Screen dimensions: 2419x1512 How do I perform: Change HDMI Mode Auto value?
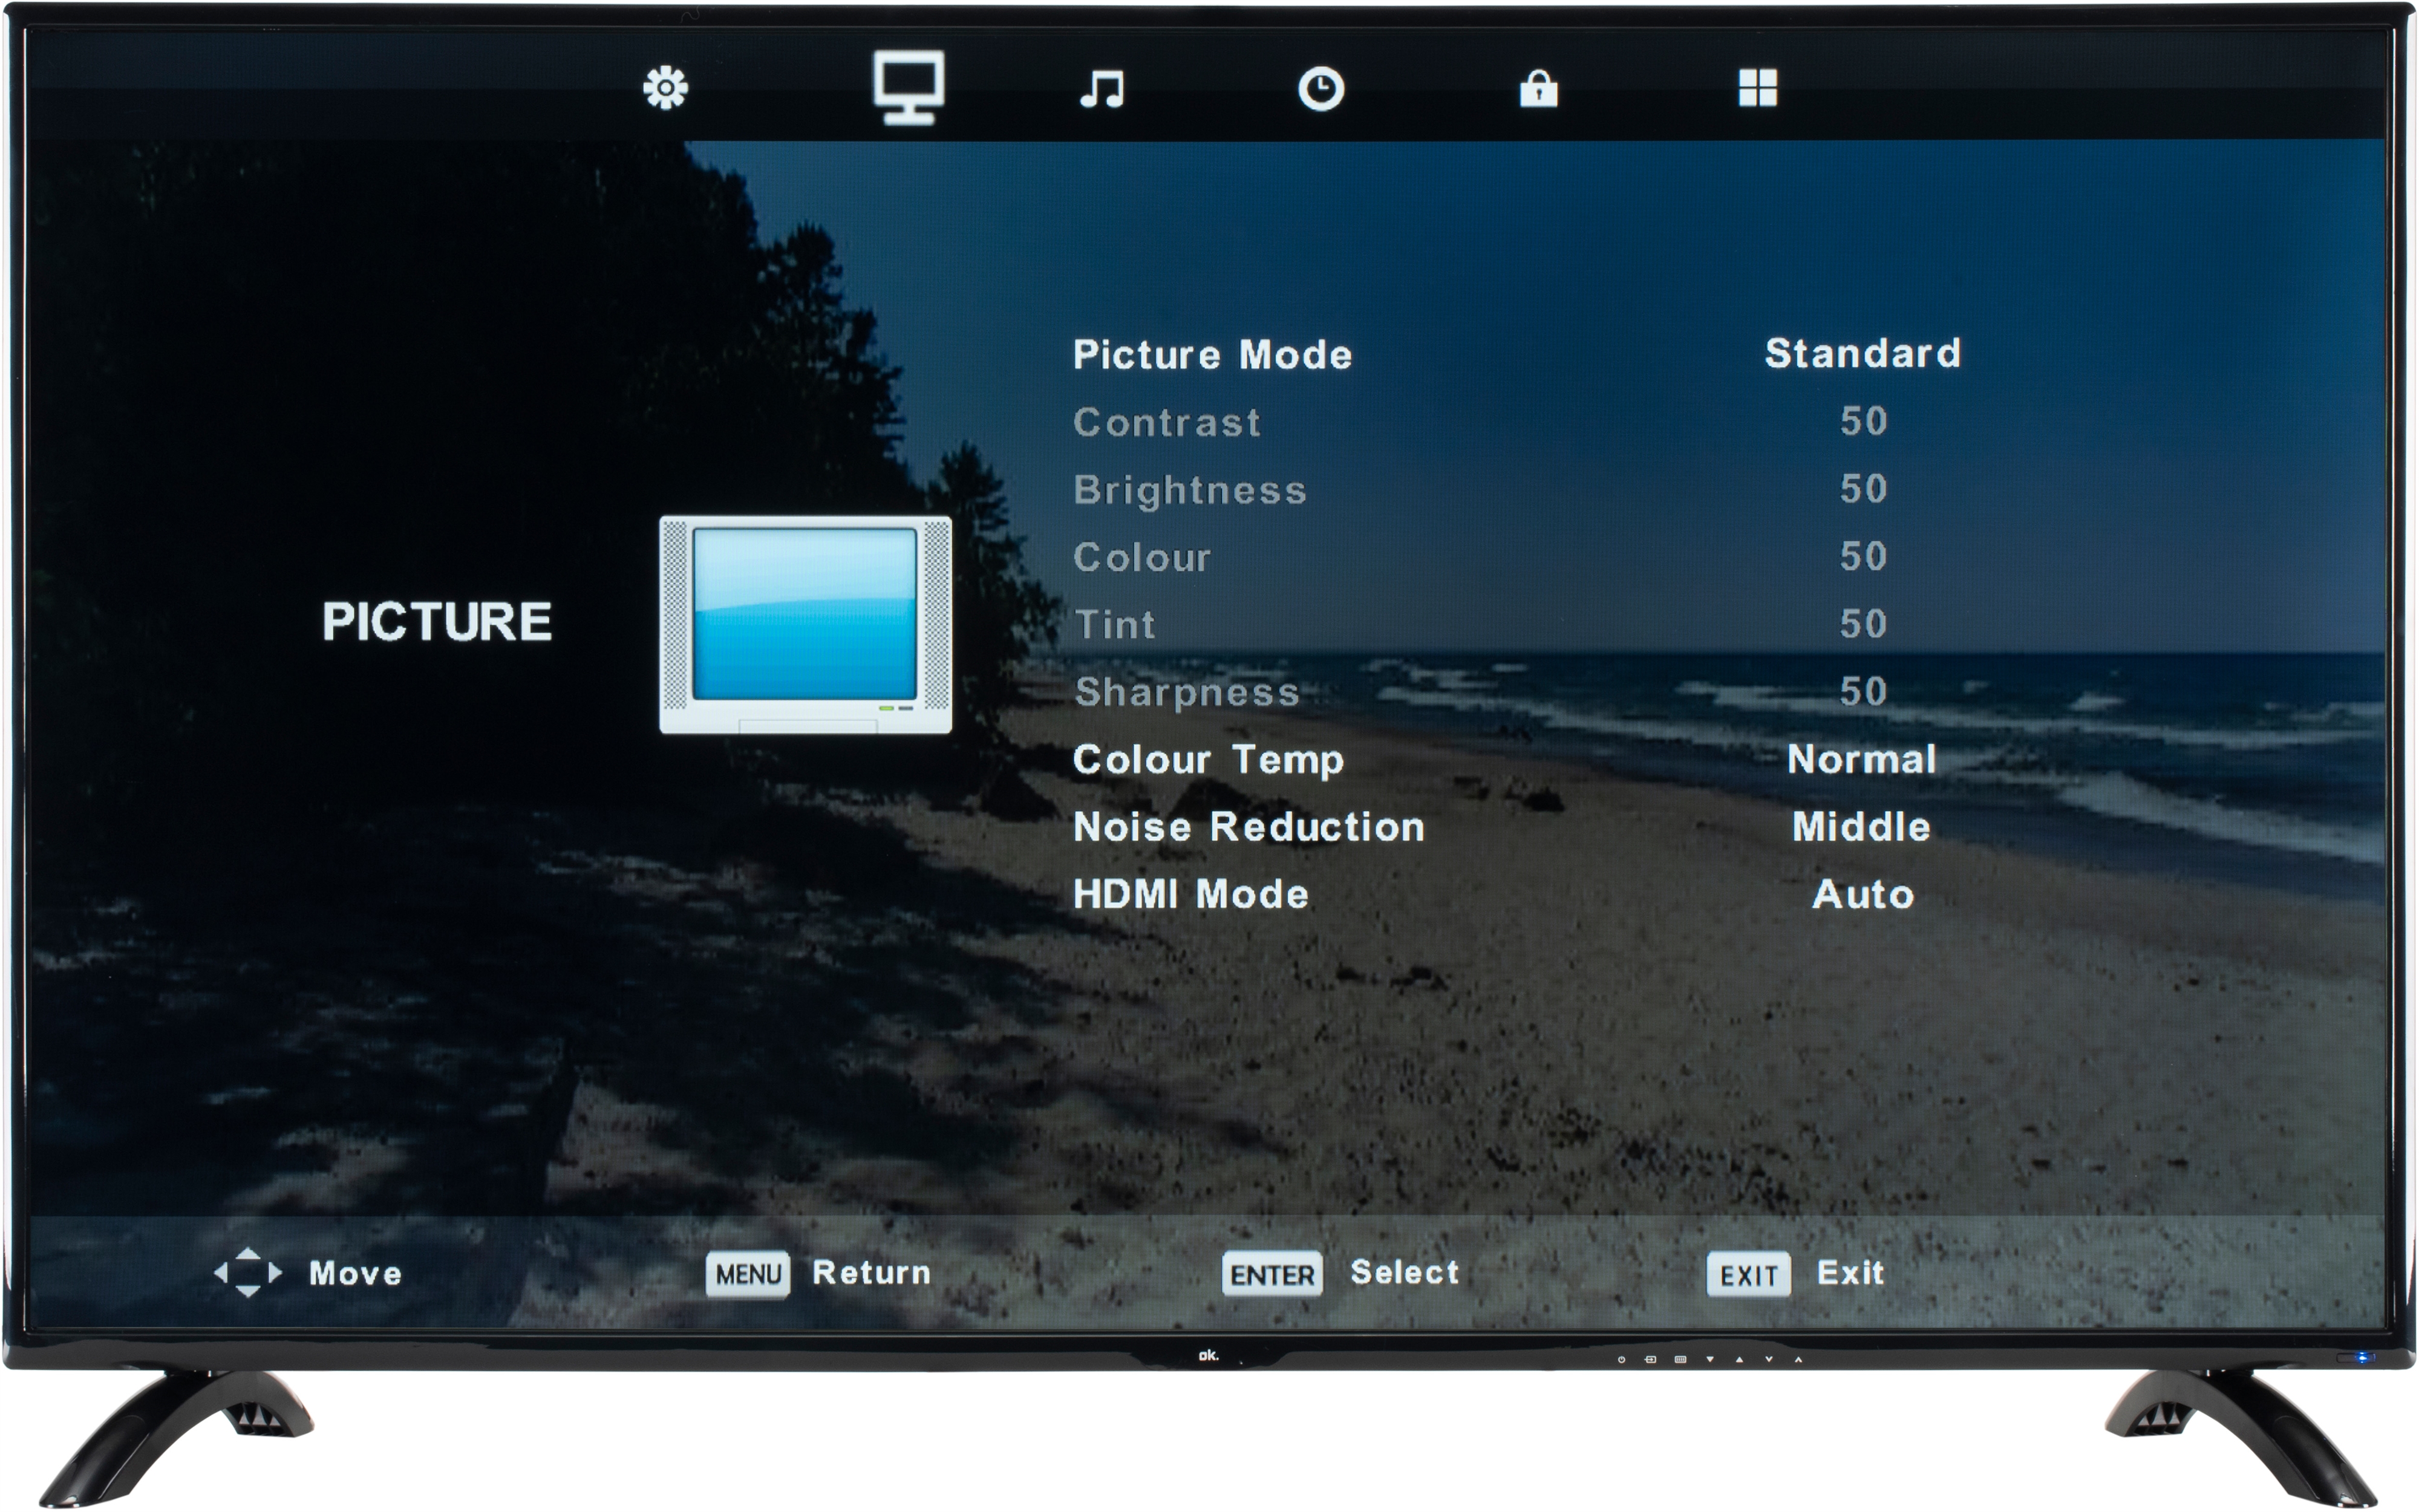(x=1862, y=894)
